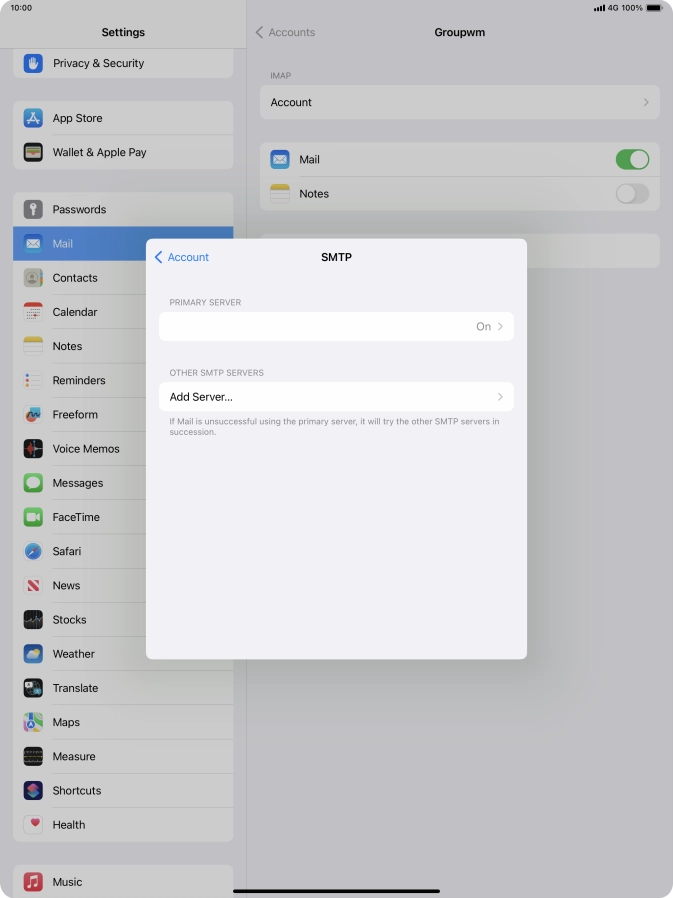Tap Add Server... option
673x898 pixels.
pos(201,397)
